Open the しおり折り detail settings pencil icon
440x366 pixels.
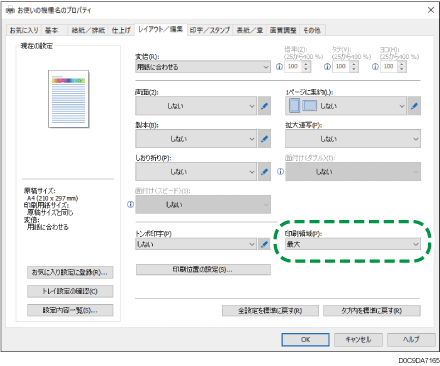click(x=264, y=172)
